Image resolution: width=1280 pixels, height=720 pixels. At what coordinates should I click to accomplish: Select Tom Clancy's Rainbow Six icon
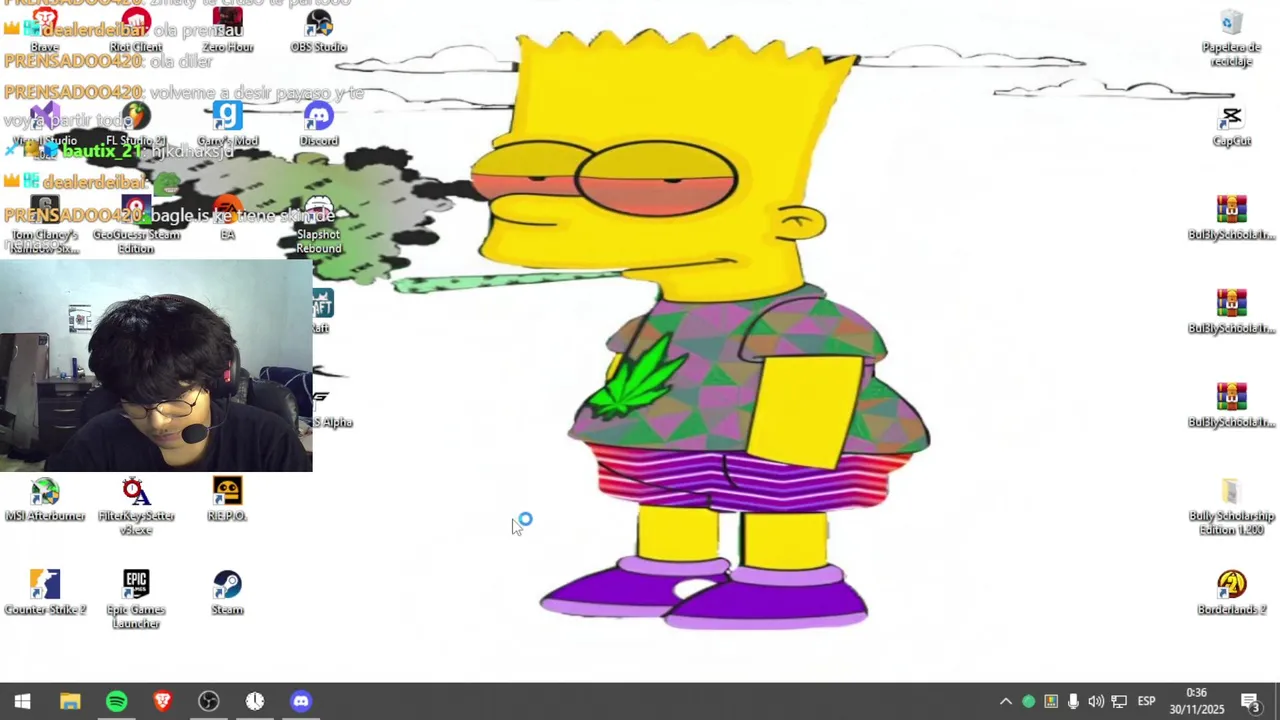[x=45, y=222]
